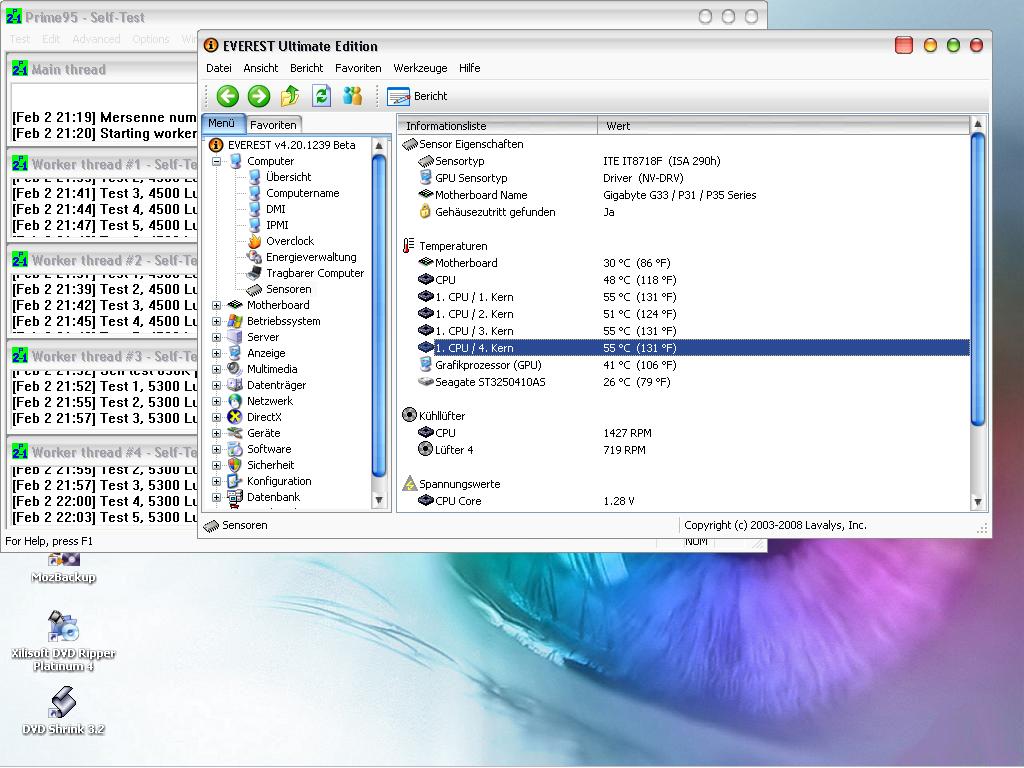The width and height of the screenshot is (1024, 768).
Task: Select IPMI in the tree
Action: 277,225
